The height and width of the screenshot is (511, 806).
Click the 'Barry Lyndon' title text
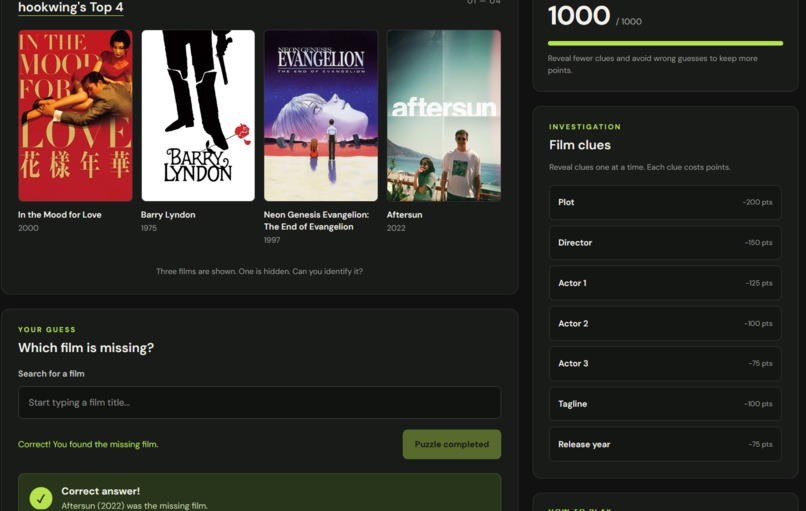(x=168, y=215)
